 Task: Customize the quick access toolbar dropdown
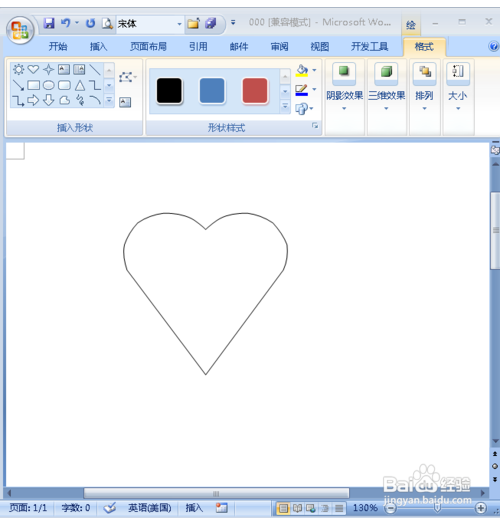click(x=233, y=23)
